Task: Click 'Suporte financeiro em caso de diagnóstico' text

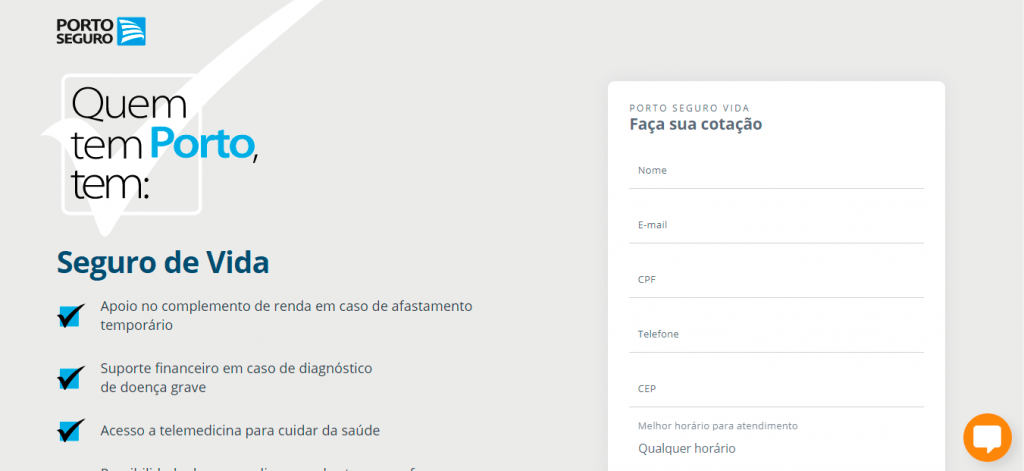Action: coord(236,368)
